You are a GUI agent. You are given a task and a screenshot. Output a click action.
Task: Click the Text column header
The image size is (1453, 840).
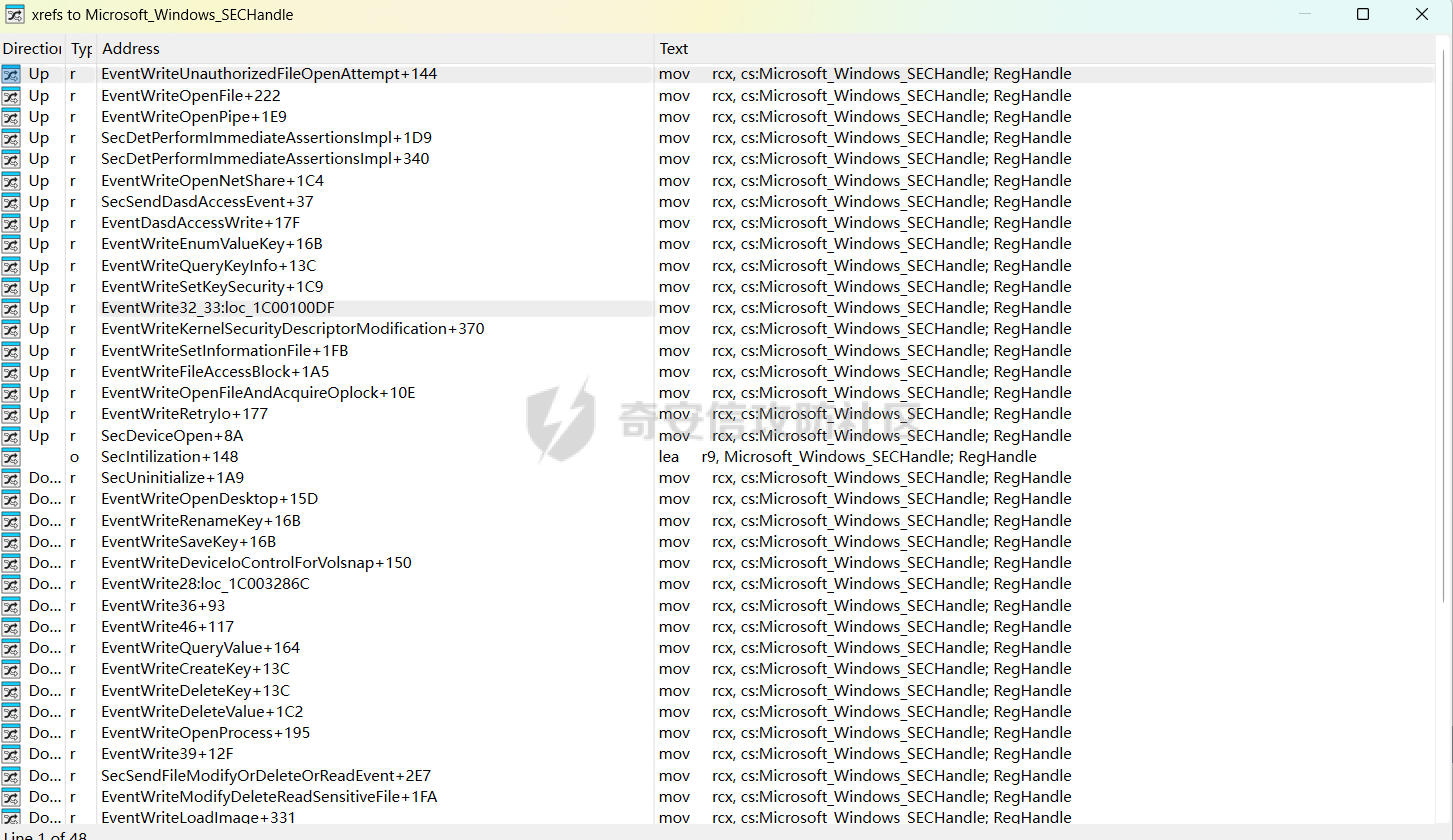[x=673, y=49]
